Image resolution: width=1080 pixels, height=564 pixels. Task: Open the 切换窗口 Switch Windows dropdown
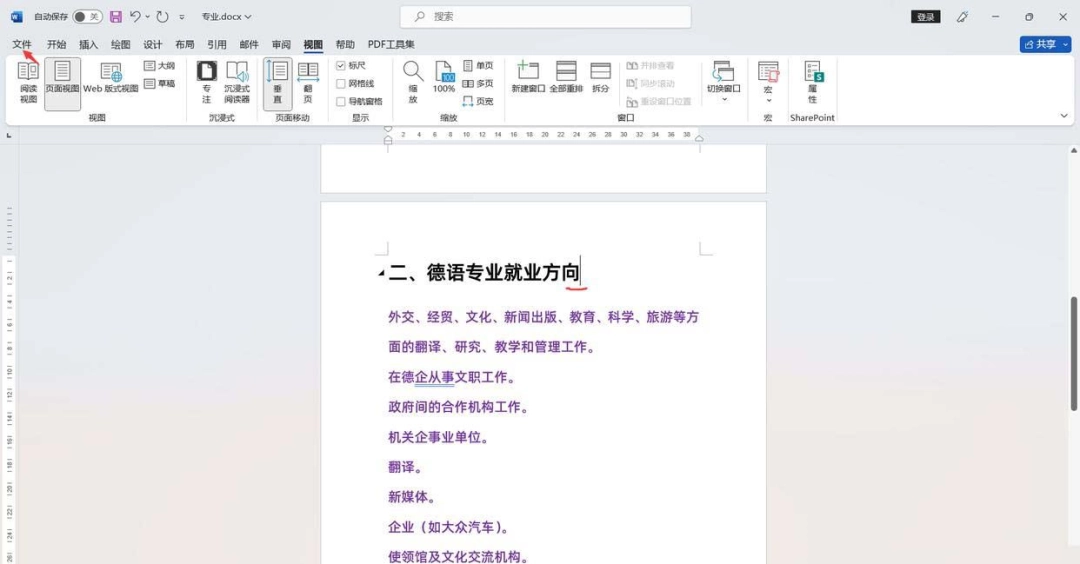(723, 82)
